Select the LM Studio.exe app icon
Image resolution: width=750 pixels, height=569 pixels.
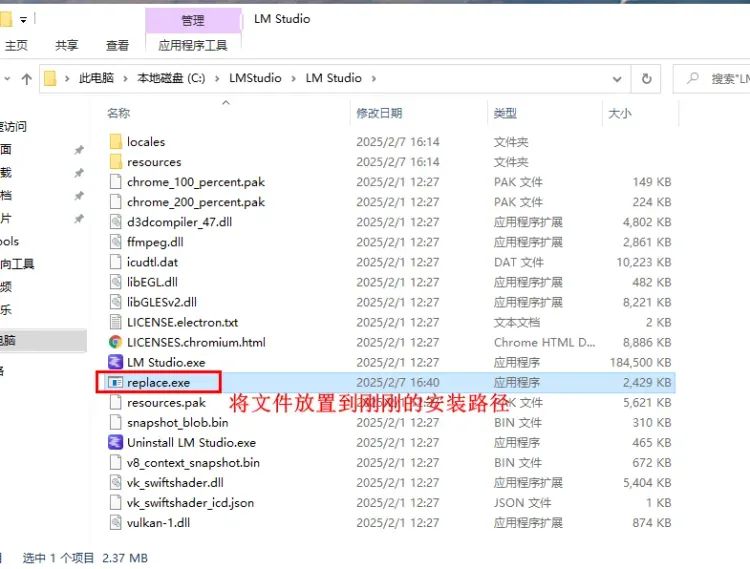click(x=115, y=362)
